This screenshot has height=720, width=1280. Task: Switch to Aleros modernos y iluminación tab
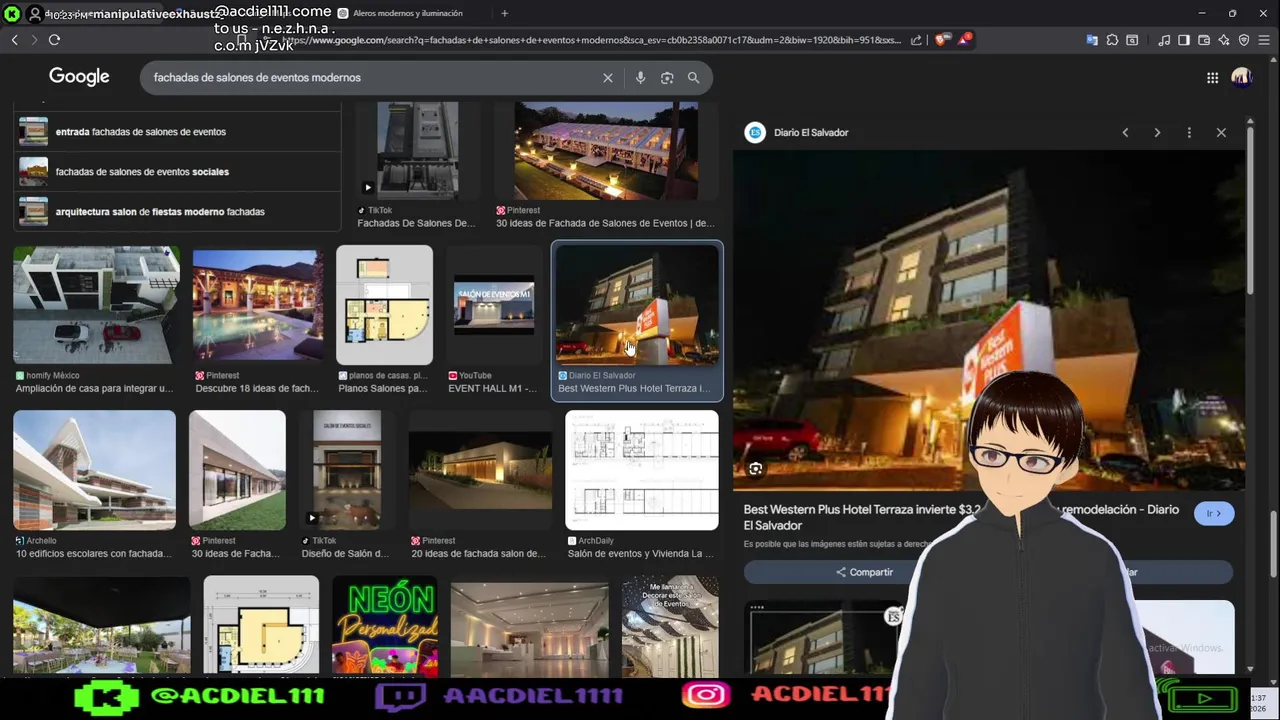(407, 13)
